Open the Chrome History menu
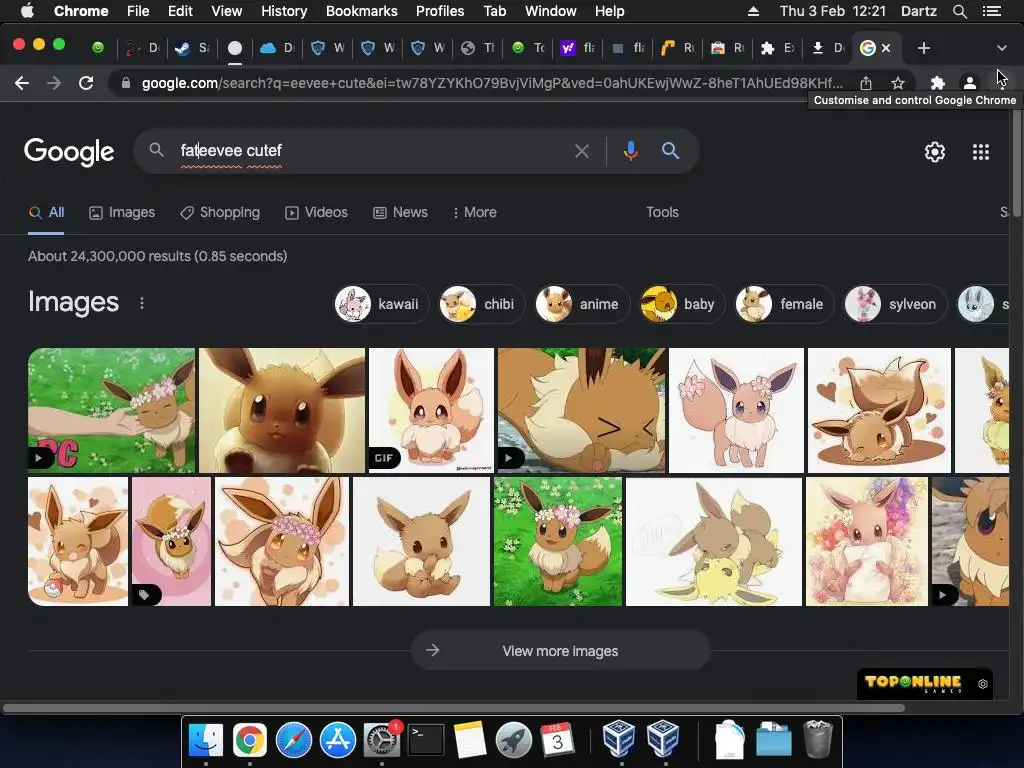The image size is (1024, 768). point(283,11)
